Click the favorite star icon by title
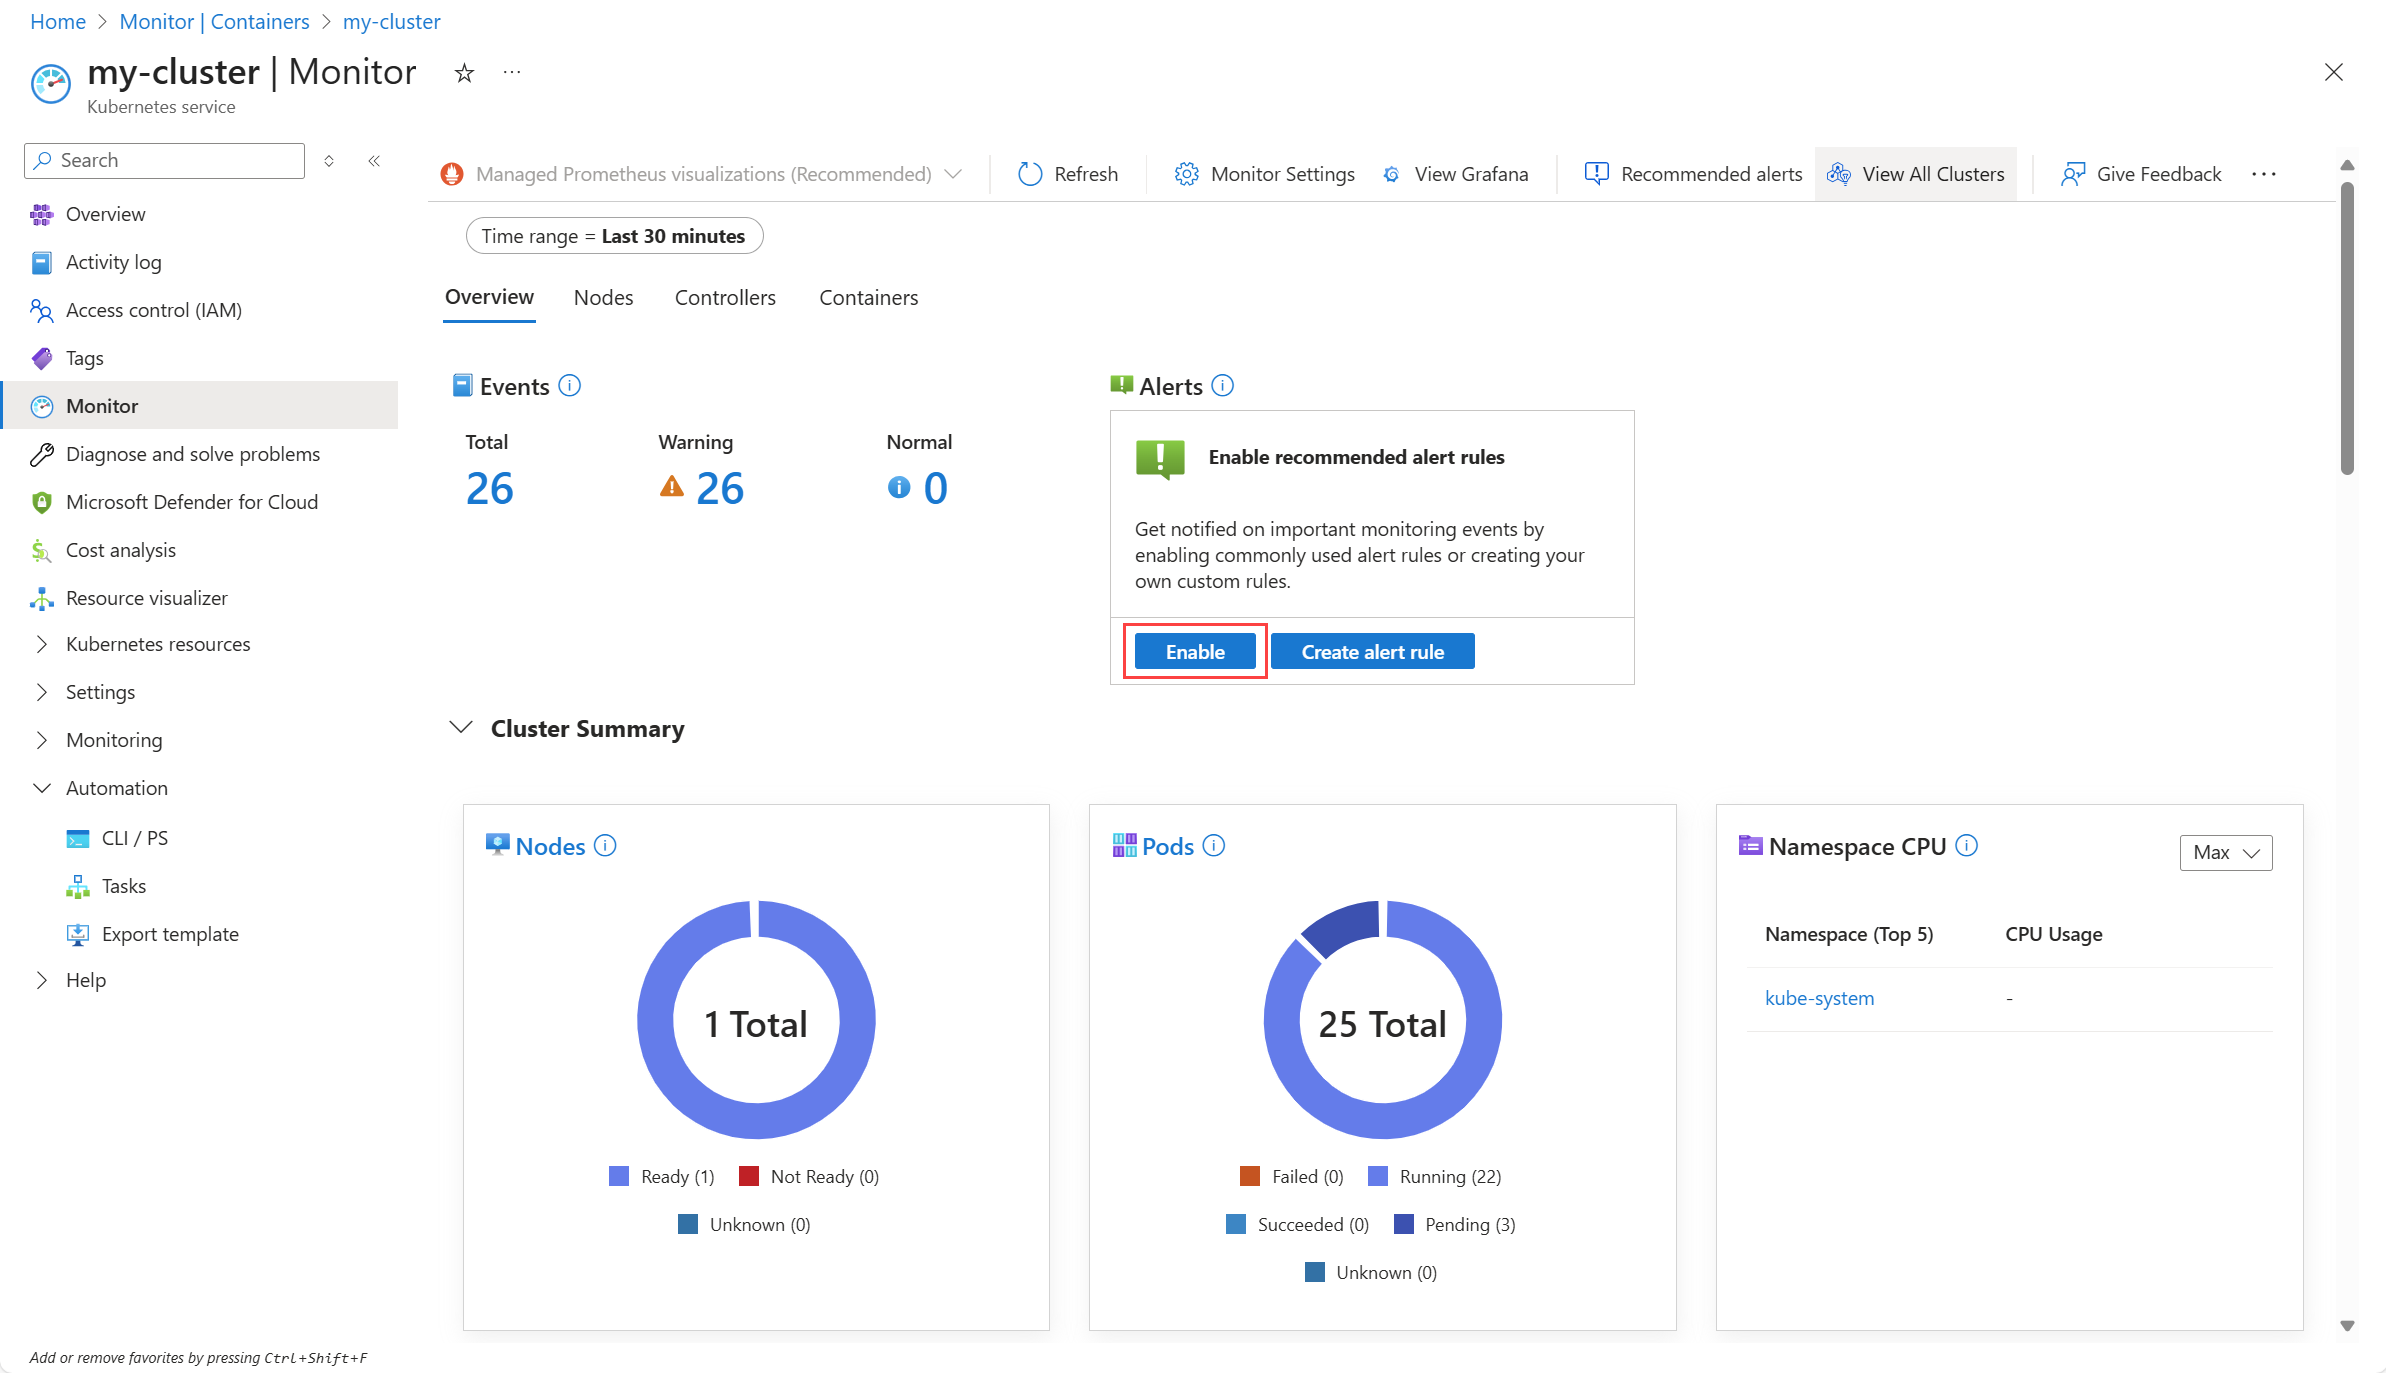 [x=464, y=73]
